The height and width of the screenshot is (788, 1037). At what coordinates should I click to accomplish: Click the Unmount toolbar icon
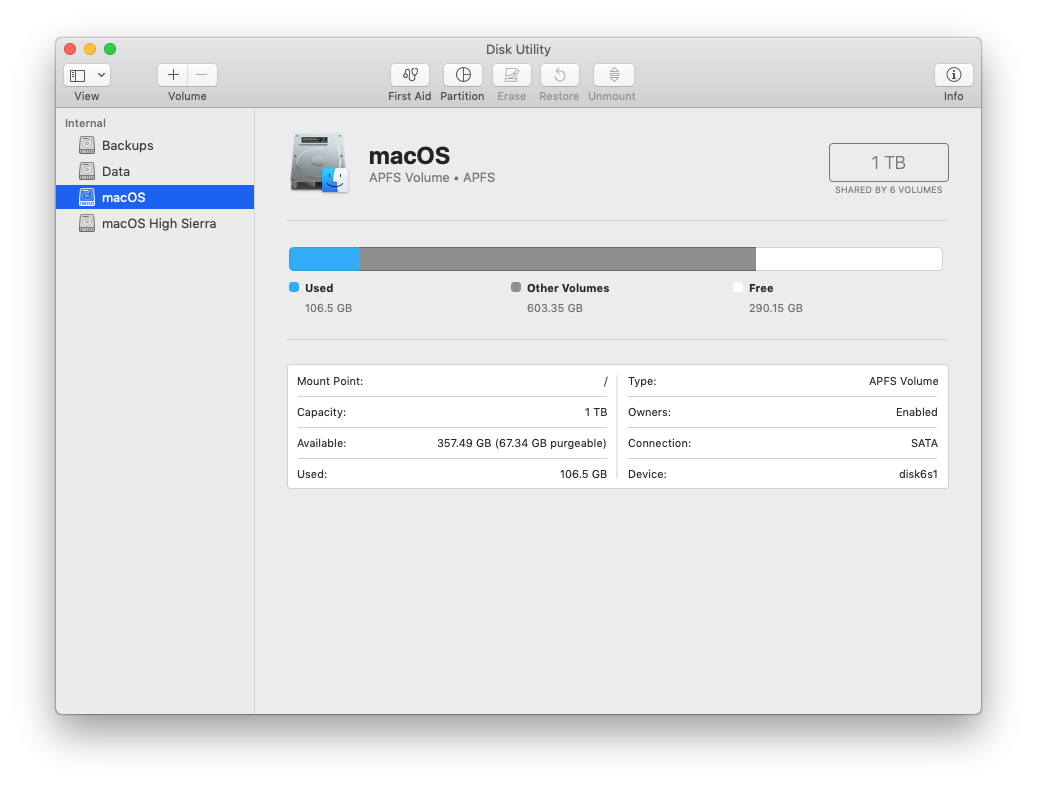[x=613, y=75]
